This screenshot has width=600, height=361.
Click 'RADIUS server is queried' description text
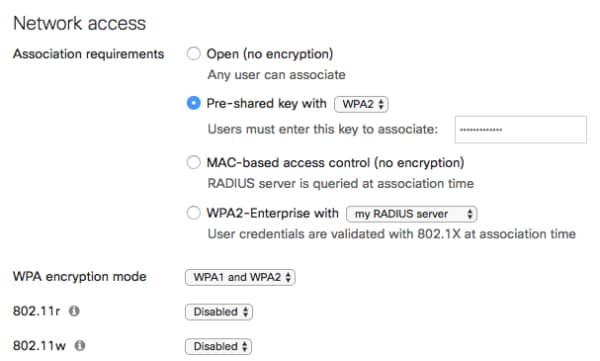coord(341,184)
